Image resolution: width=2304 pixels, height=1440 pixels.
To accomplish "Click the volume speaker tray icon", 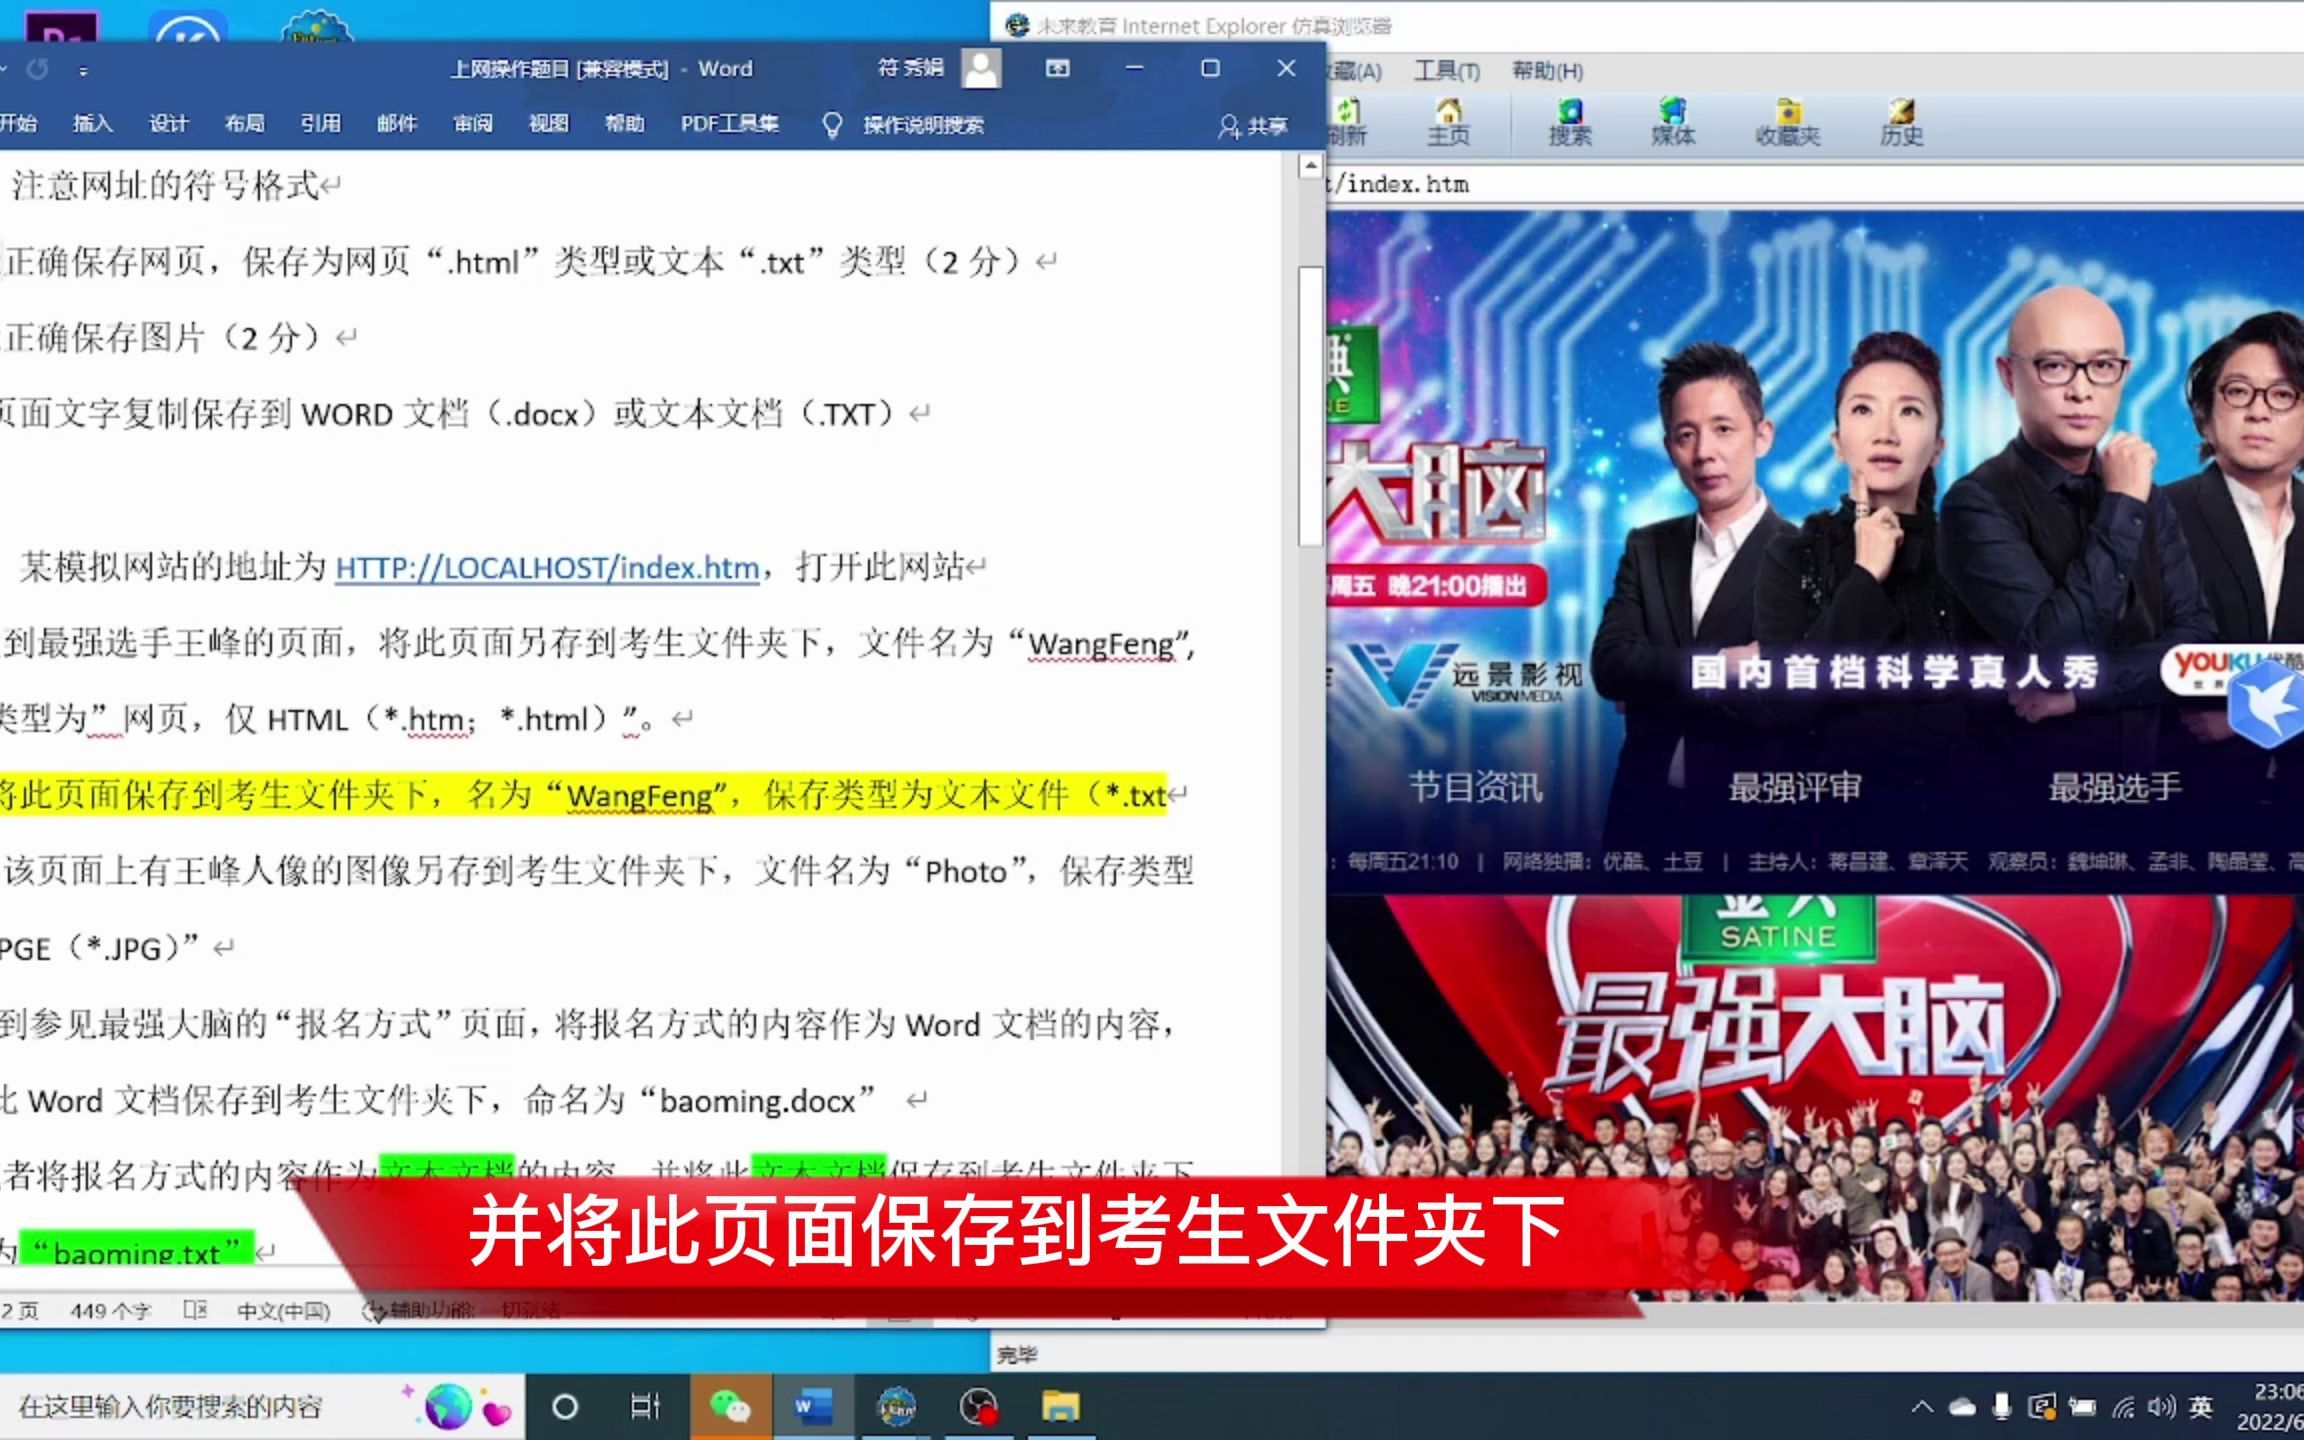I will 2161,1408.
